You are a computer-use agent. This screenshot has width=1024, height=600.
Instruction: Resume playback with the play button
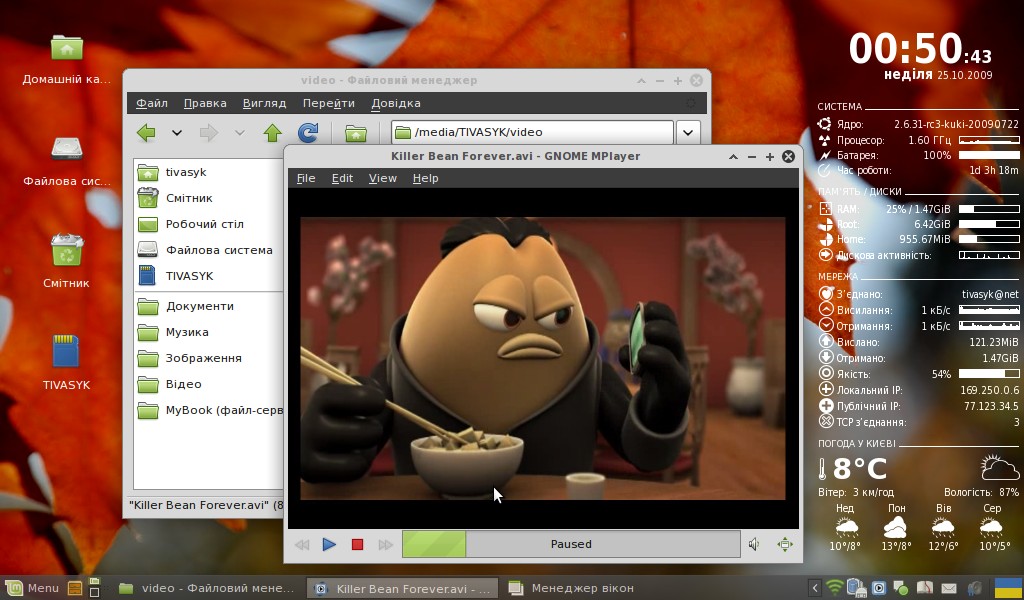pos(329,545)
